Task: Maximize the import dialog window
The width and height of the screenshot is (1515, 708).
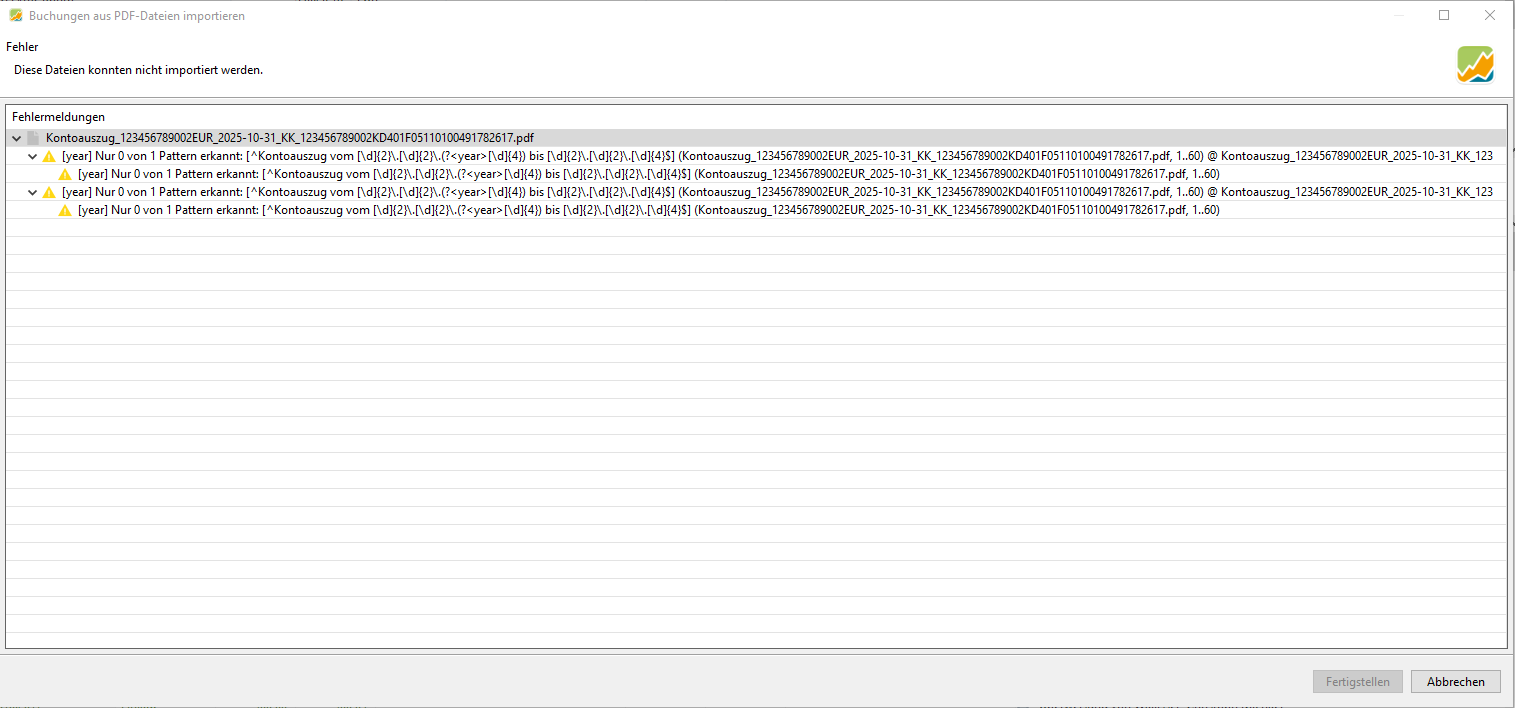Action: tap(1443, 15)
